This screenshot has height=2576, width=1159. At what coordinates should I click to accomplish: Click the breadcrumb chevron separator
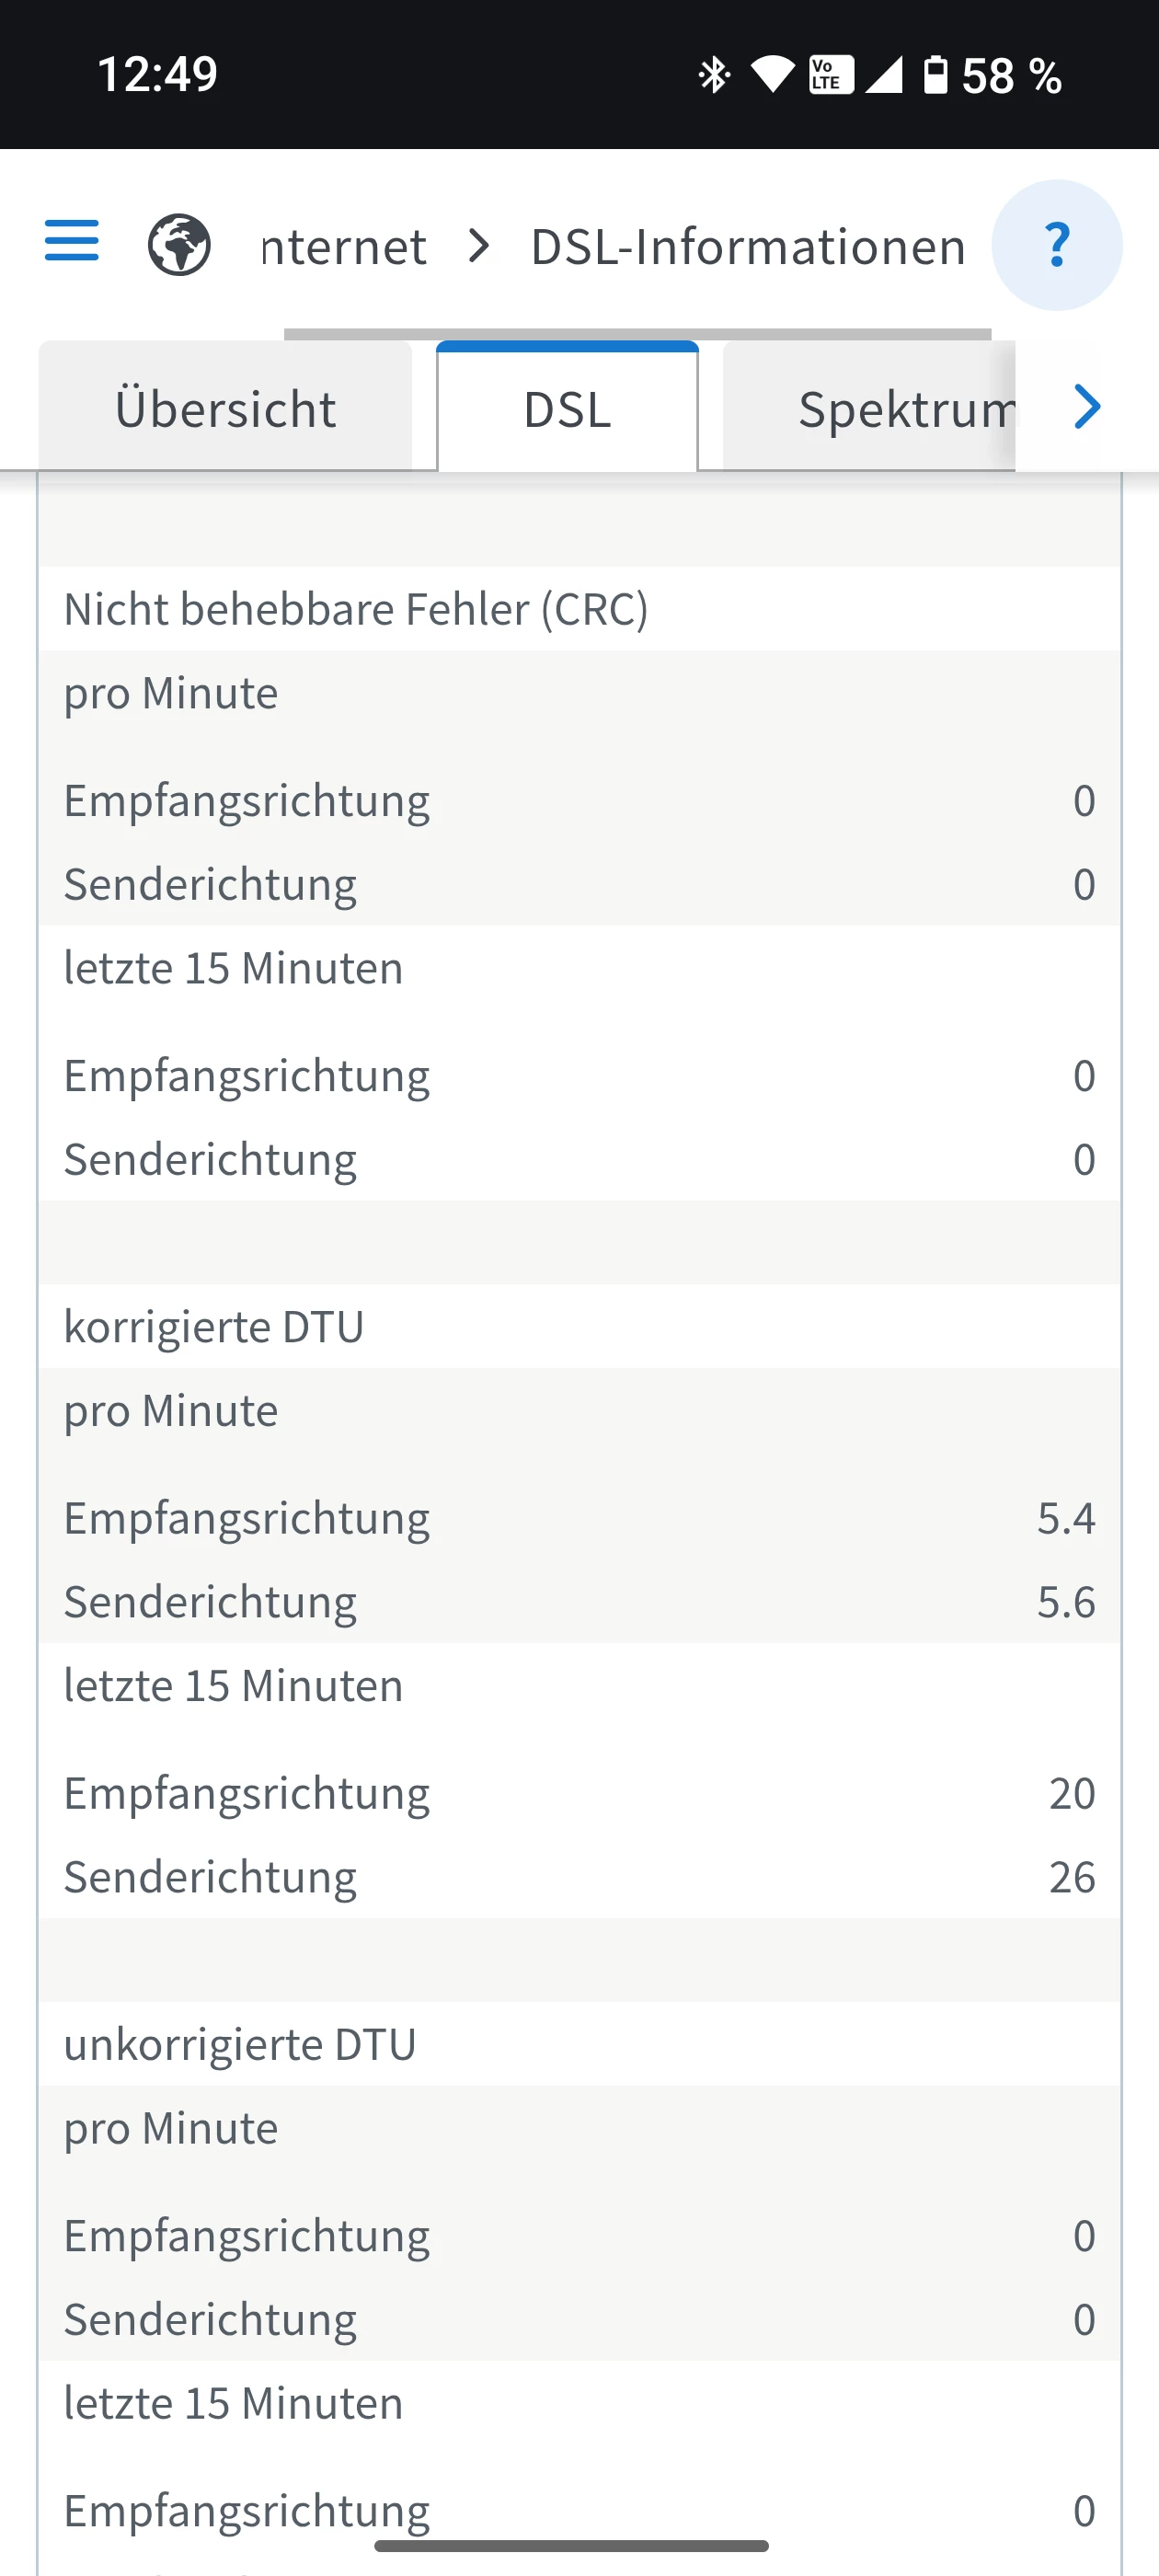(x=480, y=246)
